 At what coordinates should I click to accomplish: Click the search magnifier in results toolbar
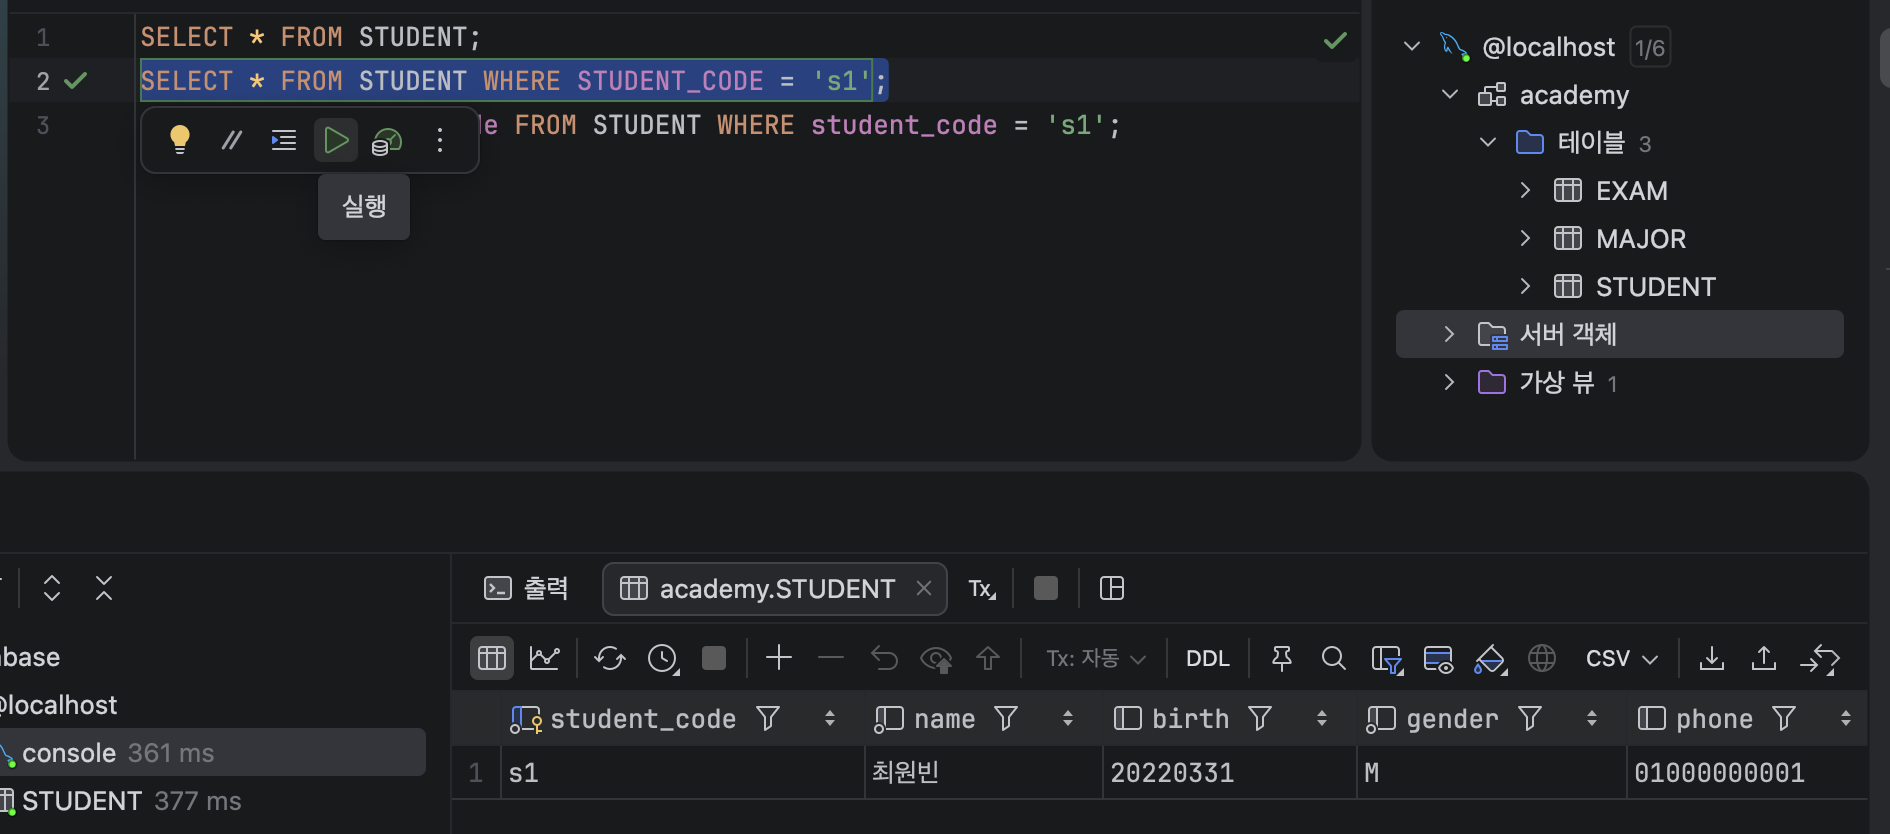click(1333, 658)
